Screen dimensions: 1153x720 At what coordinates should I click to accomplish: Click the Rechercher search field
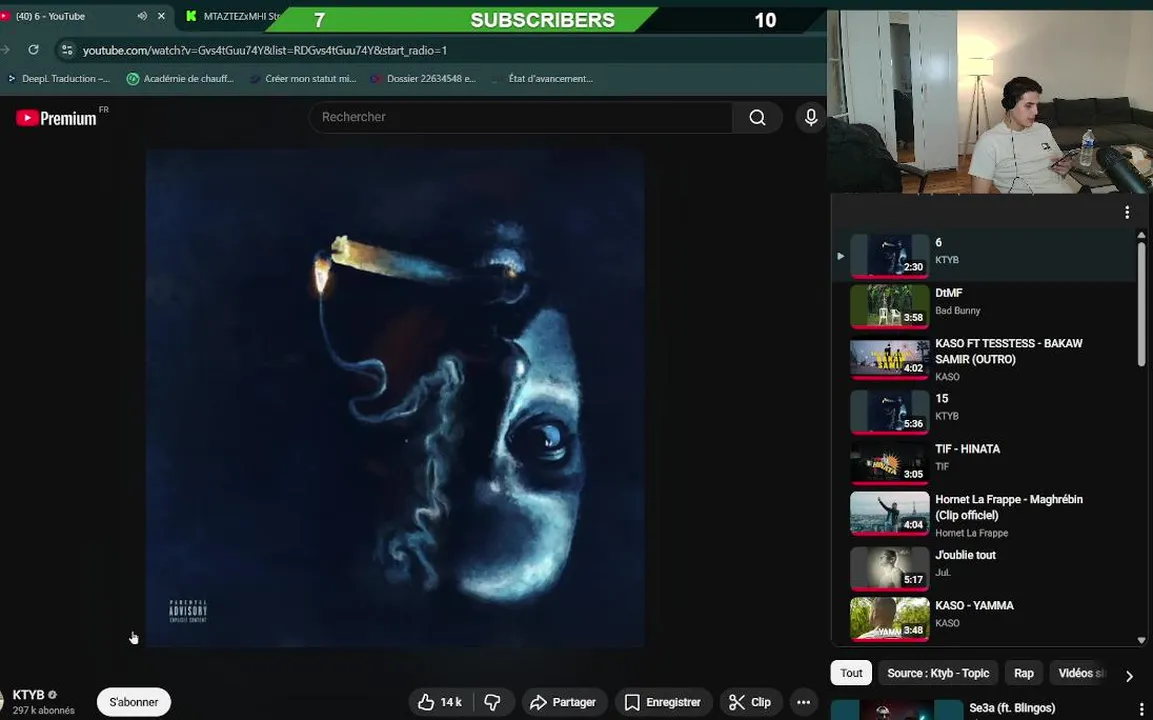(521, 117)
